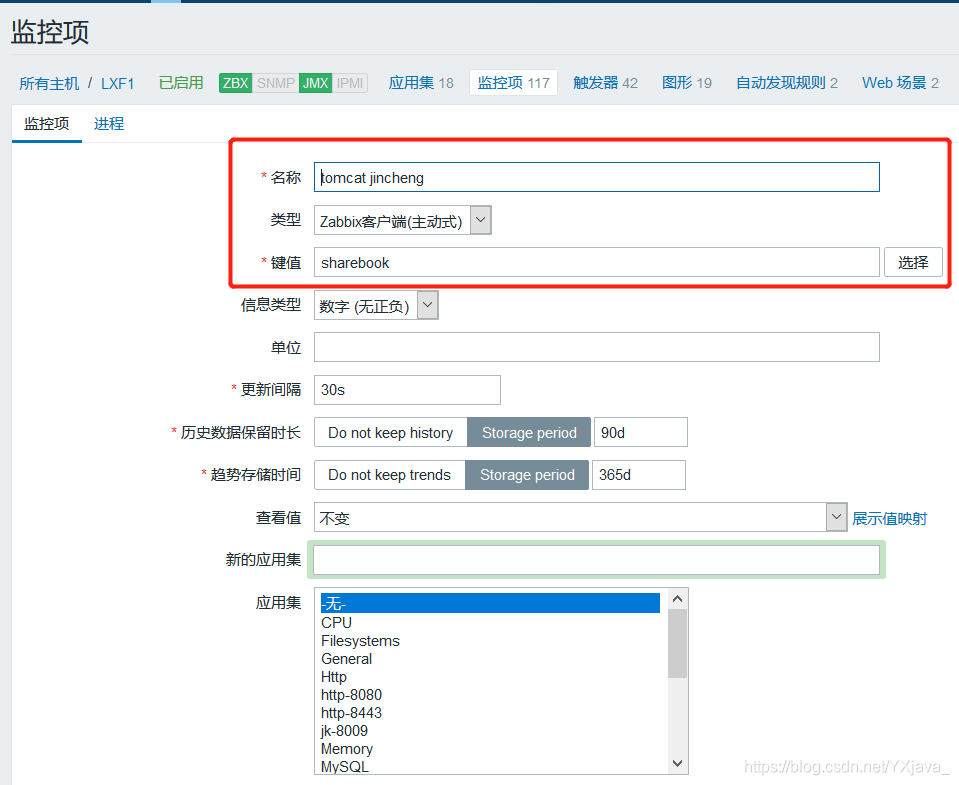Click the IPMI availability badge
Image resolution: width=959 pixels, height=785 pixels.
pyautogui.click(x=350, y=83)
